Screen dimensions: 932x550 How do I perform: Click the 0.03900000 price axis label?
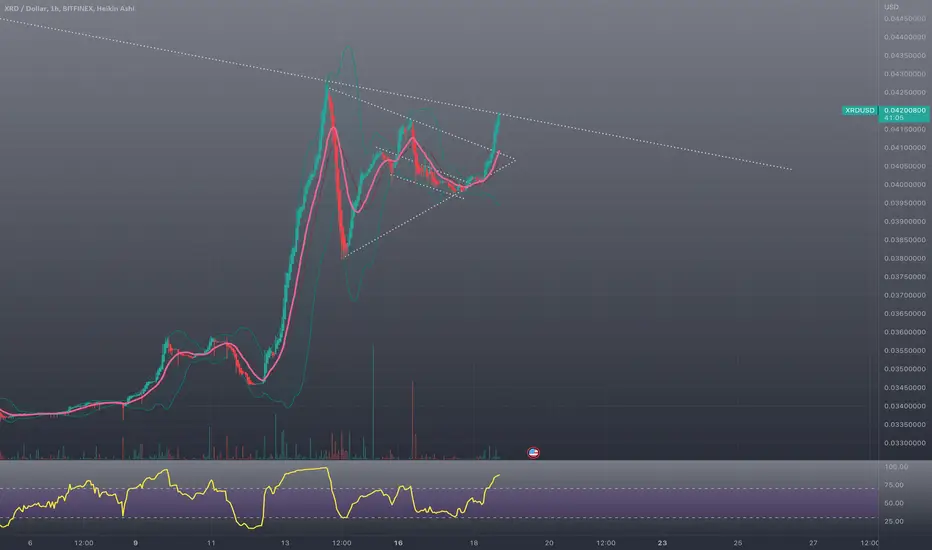(x=904, y=222)
